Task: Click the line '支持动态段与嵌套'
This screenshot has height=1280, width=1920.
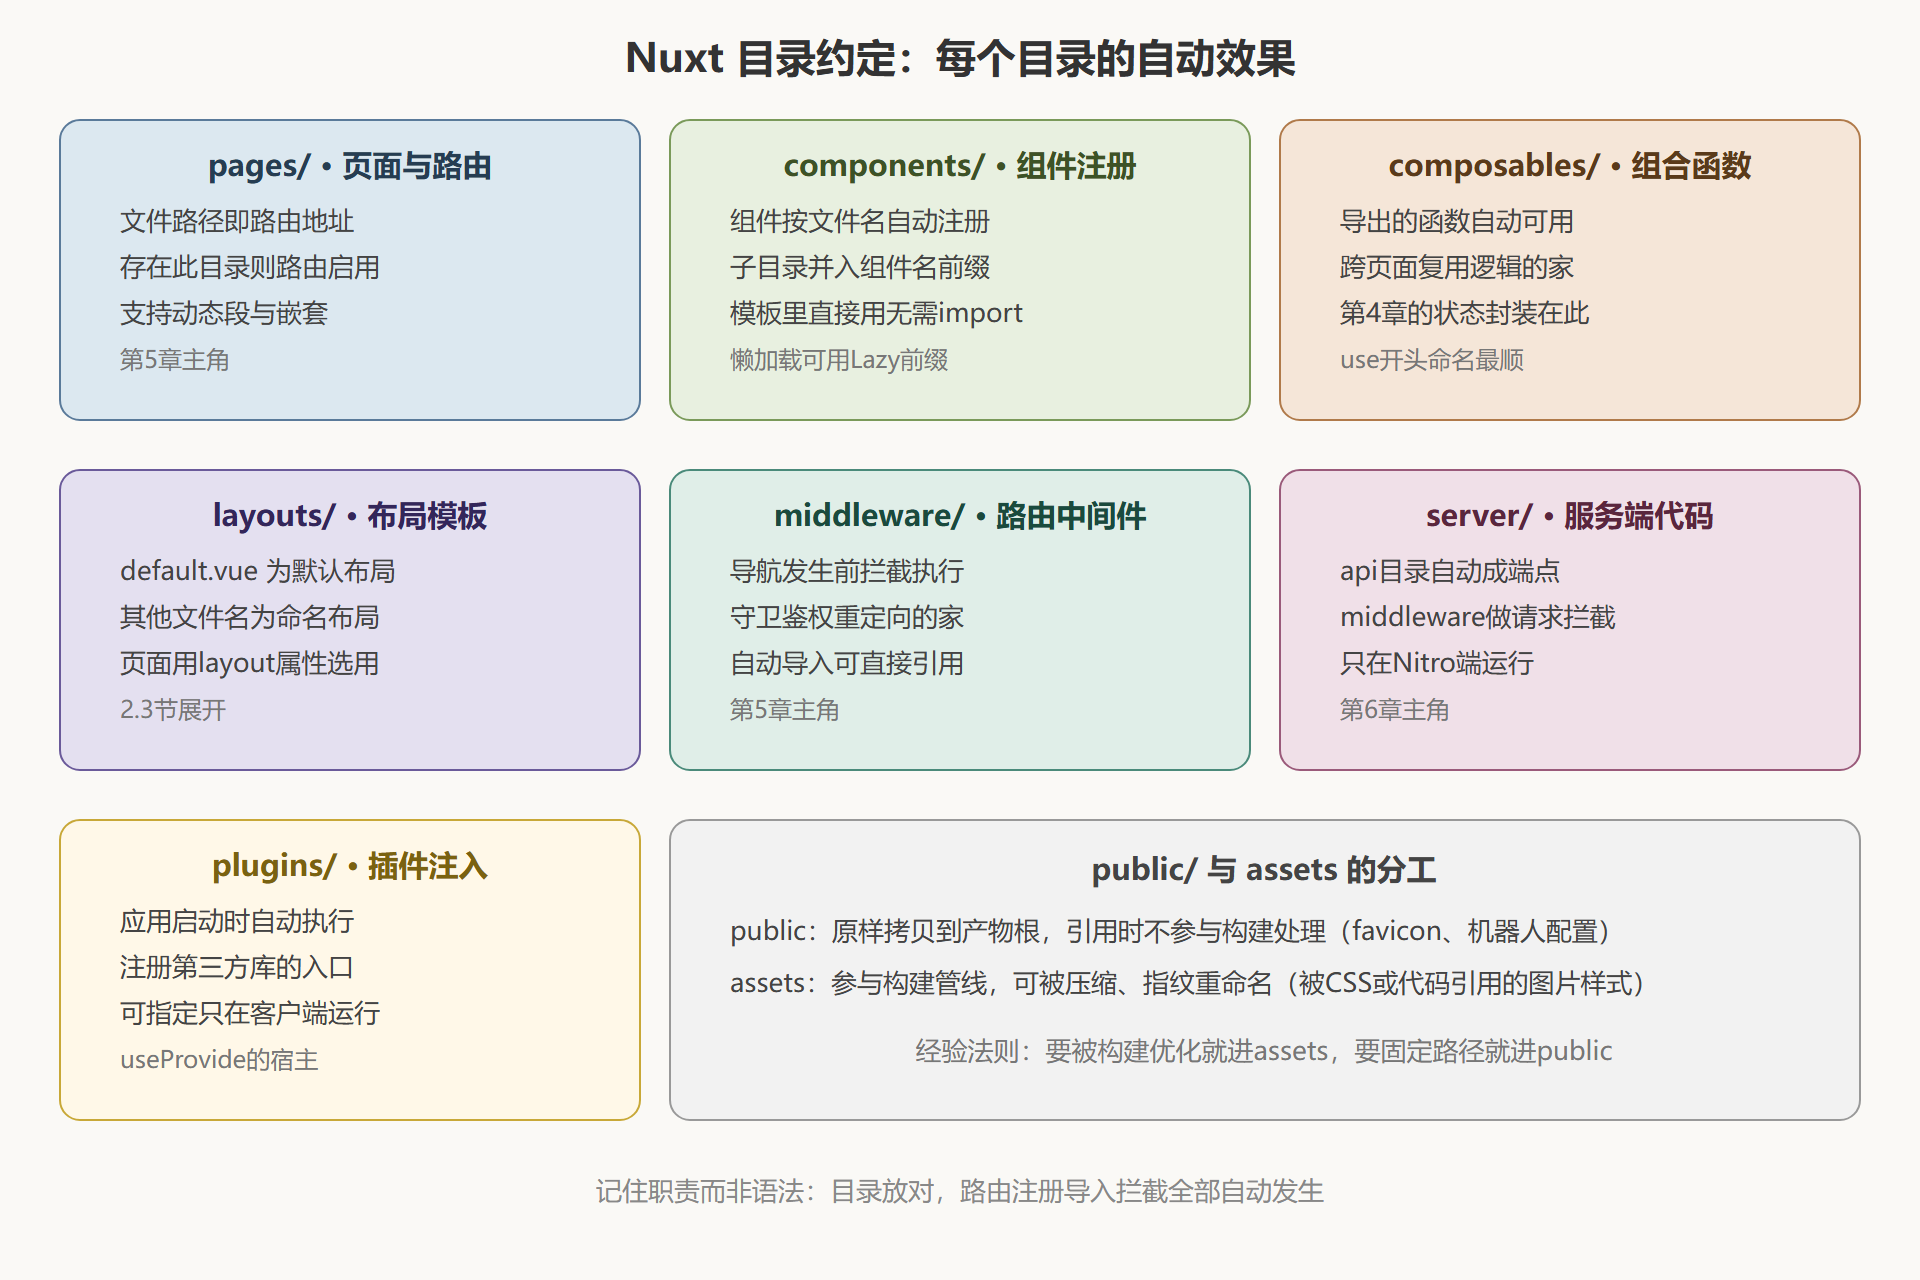Action: point(224,313)
